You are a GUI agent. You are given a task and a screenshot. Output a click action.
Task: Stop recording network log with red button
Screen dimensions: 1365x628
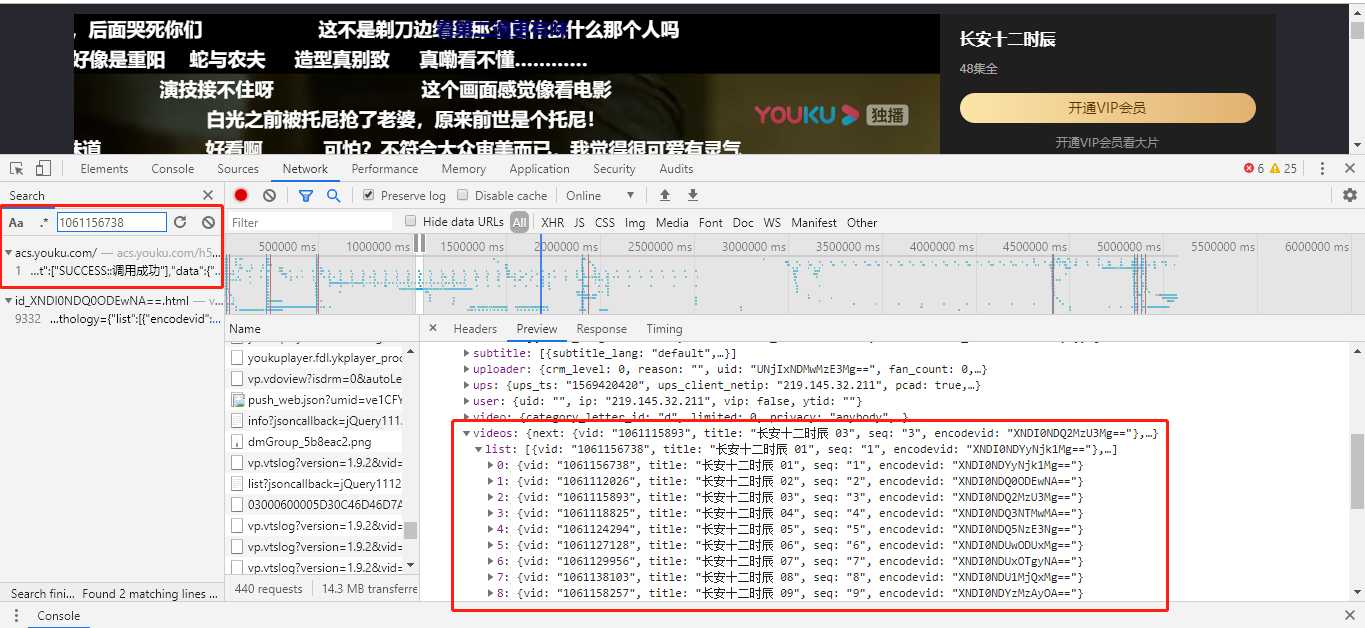point(241,195)
